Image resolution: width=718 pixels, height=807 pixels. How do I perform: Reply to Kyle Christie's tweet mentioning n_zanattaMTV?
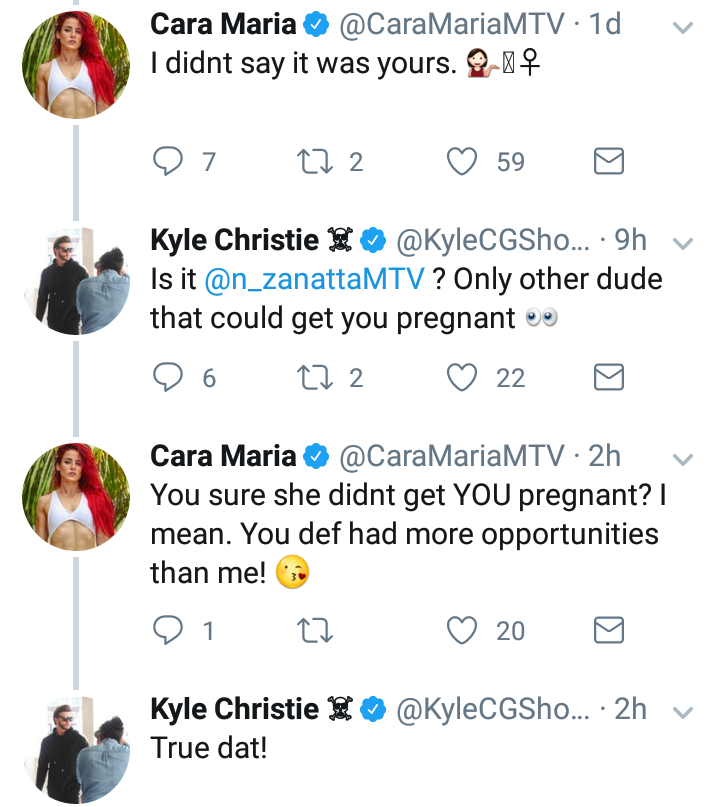click(168, 377)
